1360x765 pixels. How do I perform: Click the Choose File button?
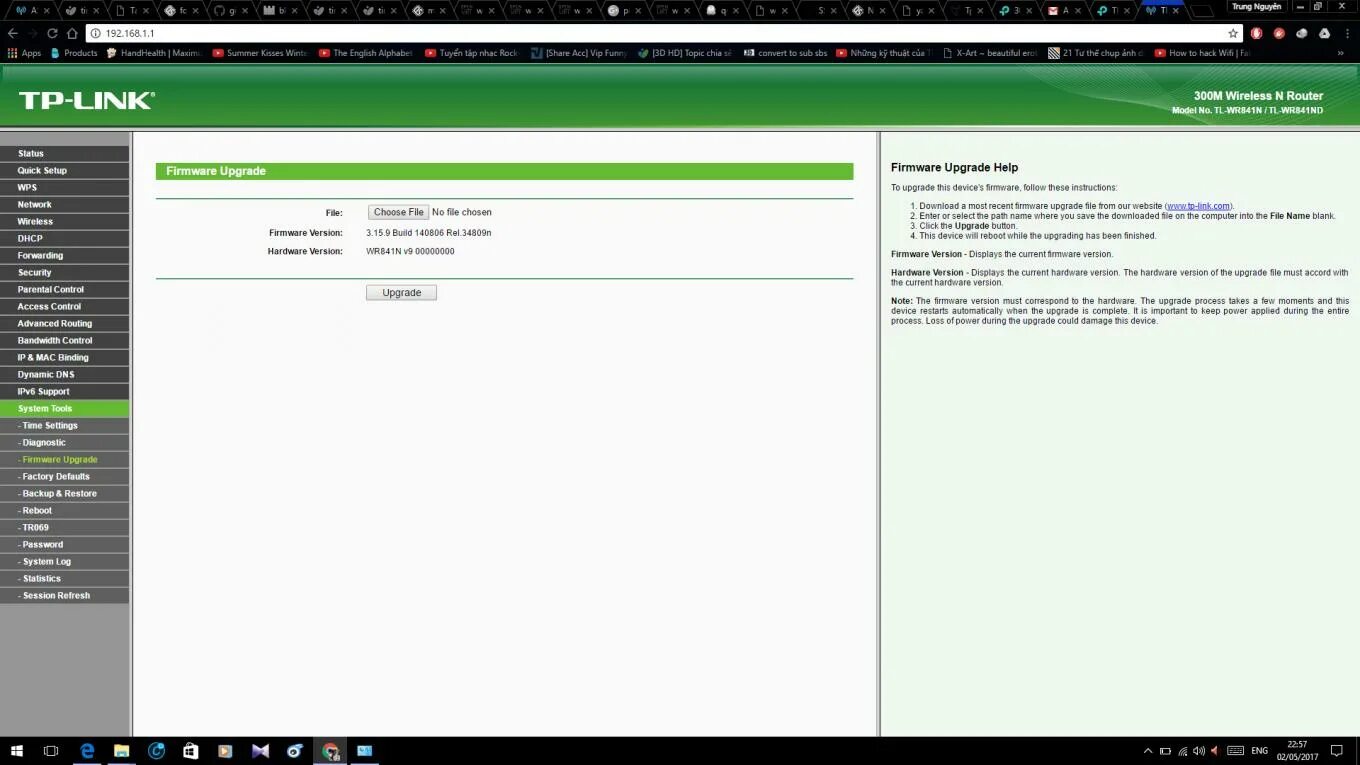[x=398, y=212]
